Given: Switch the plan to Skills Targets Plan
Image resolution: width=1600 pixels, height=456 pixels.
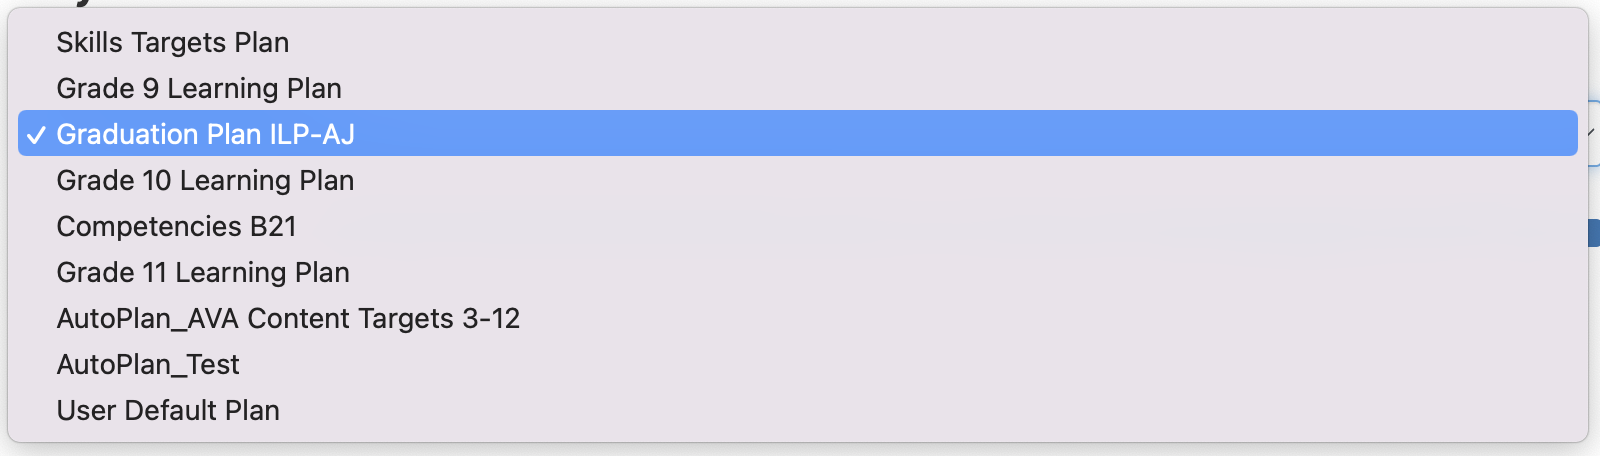Looking at the screenshot, I should [173, 42].
